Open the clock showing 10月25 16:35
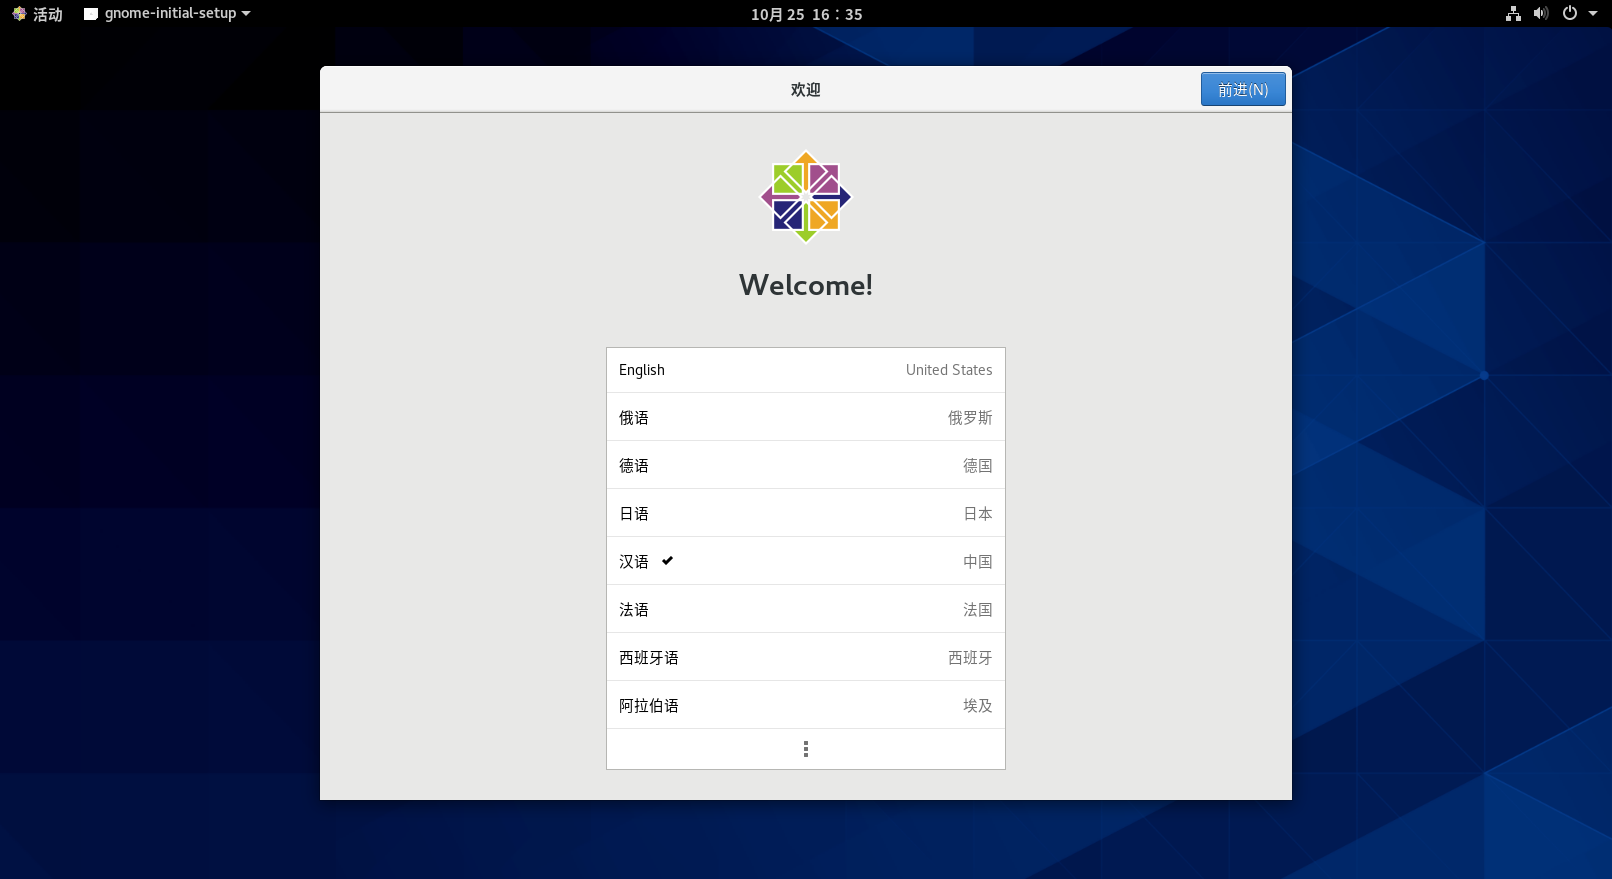Image resolution: width=1612 pixels, height=879 pixels. [x=806, y=14]
